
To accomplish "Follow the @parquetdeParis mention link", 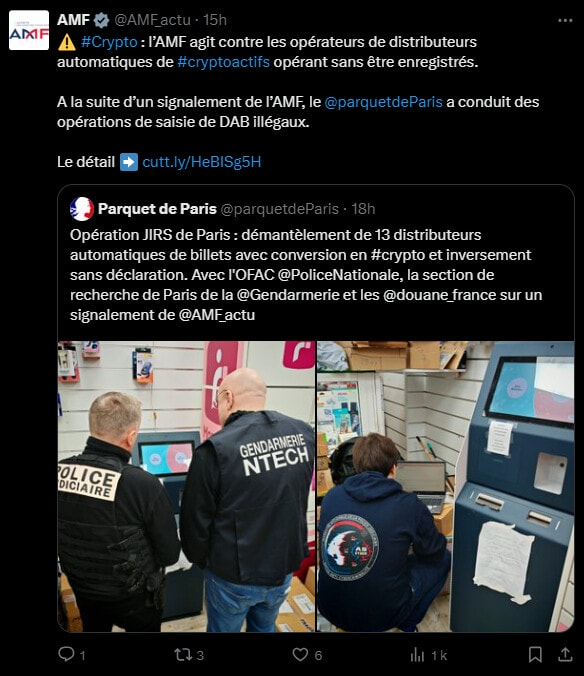I will [383, 102].
